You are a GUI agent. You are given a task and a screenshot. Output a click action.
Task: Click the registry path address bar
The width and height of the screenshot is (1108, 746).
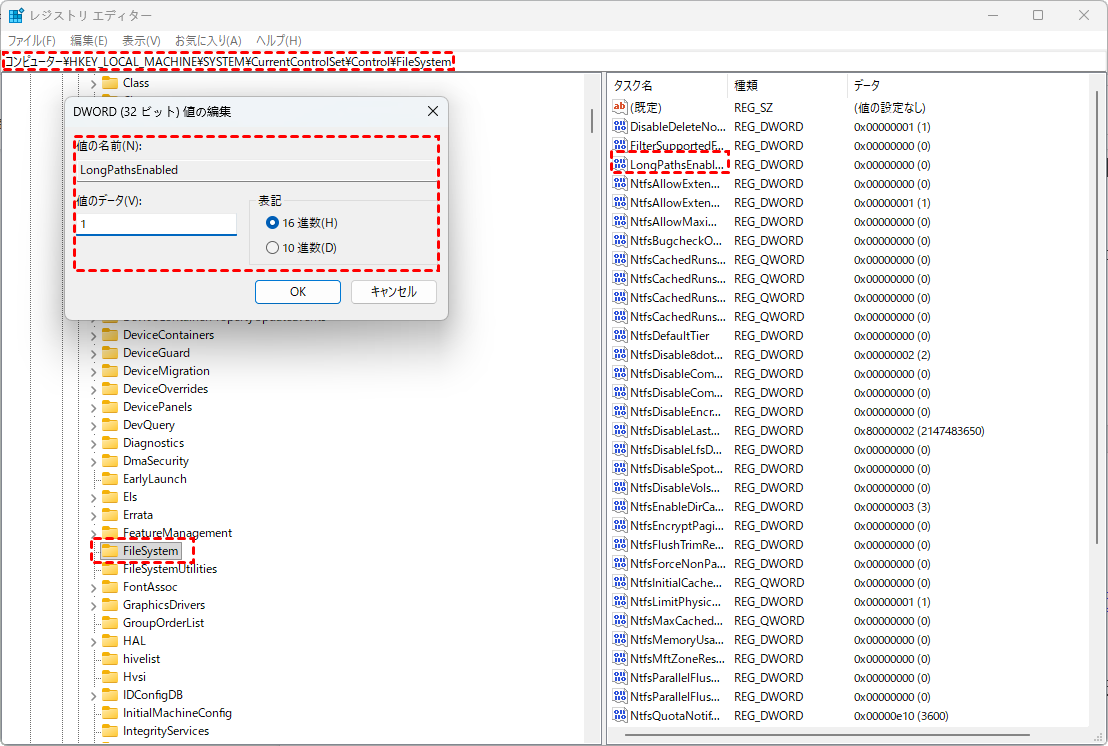click(x=554, y=61)
